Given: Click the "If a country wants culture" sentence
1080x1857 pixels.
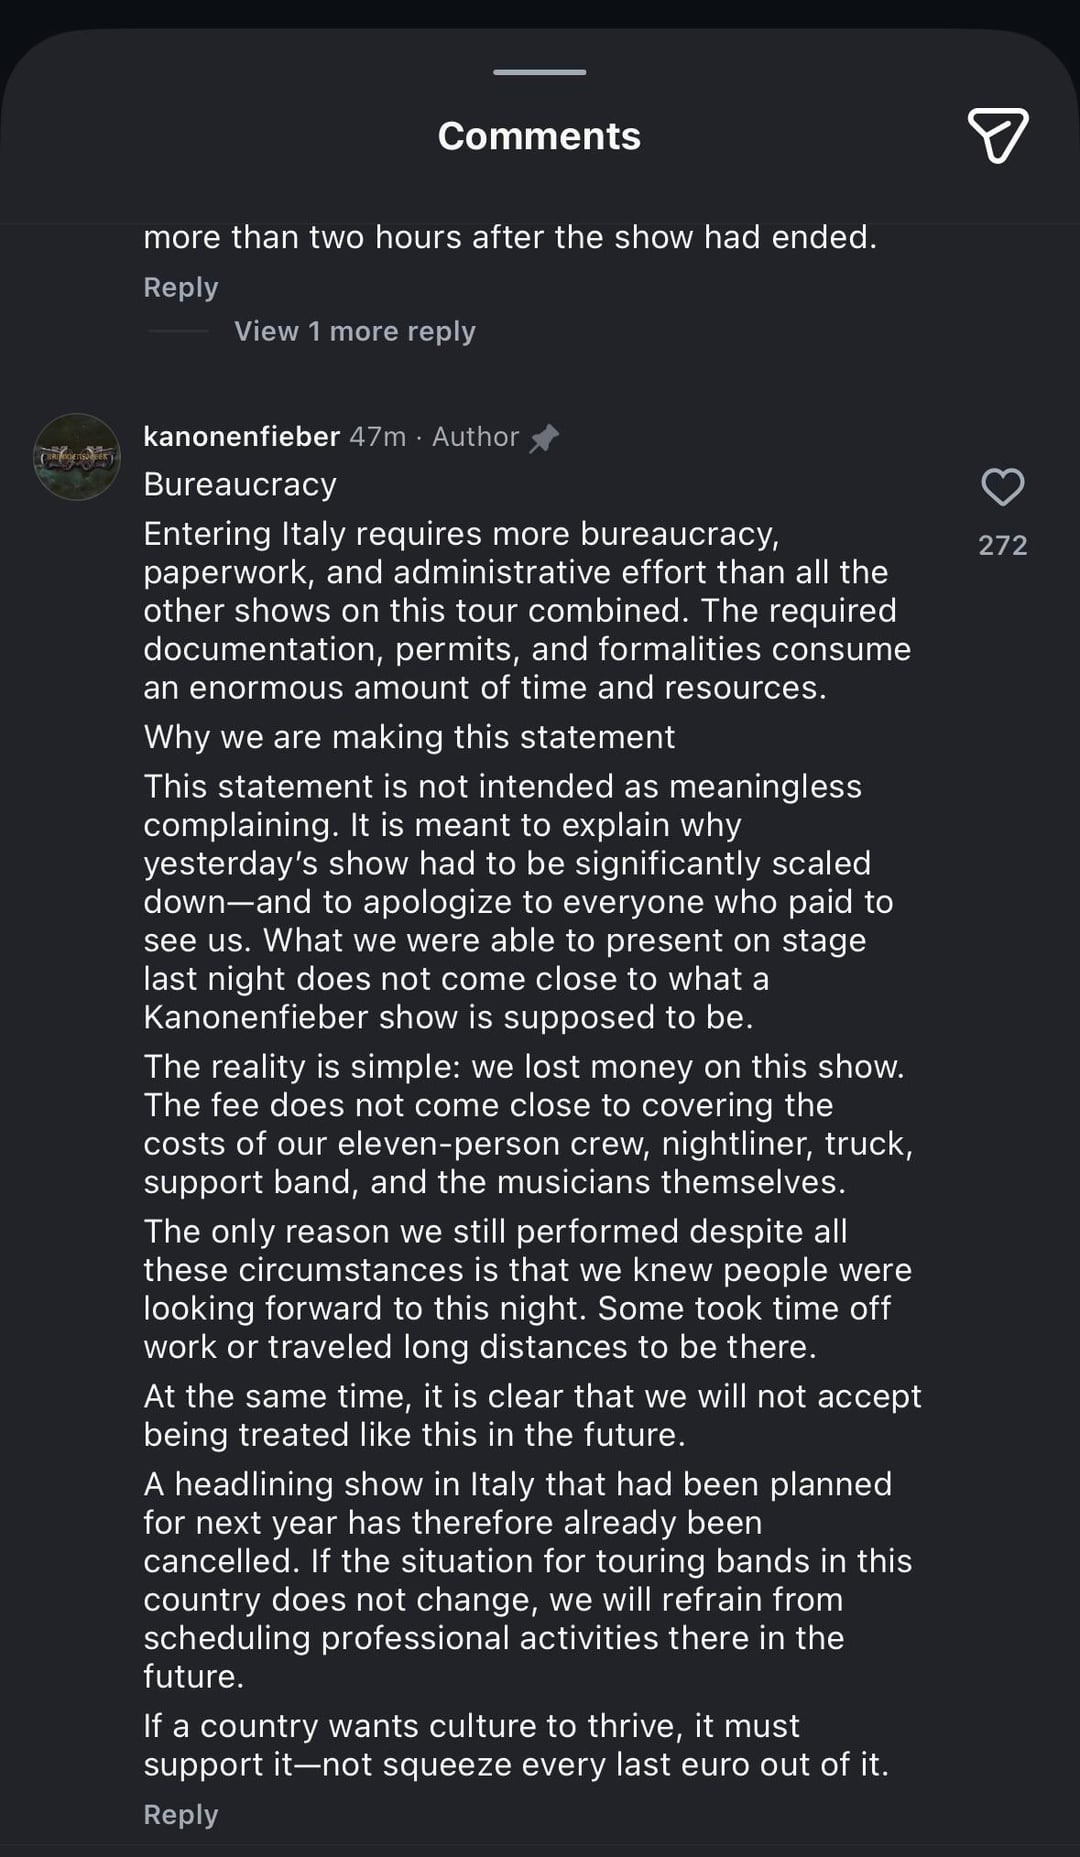Looking at the screenshot, I should pos(515,1745).
